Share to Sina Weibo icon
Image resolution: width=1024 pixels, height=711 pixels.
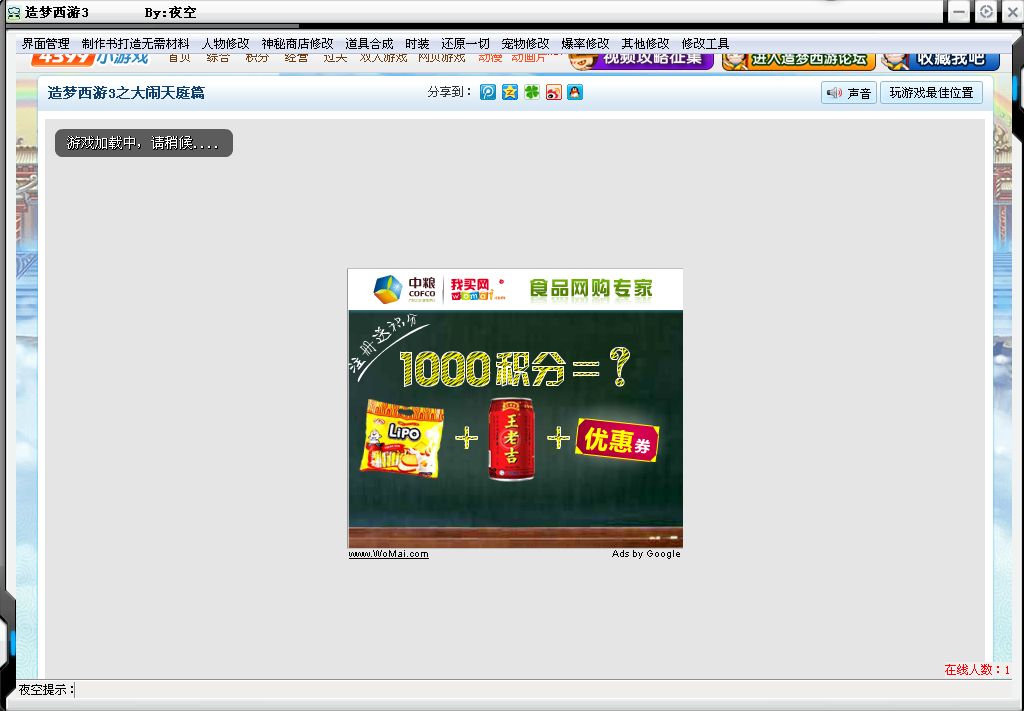[x=554, y=92]
